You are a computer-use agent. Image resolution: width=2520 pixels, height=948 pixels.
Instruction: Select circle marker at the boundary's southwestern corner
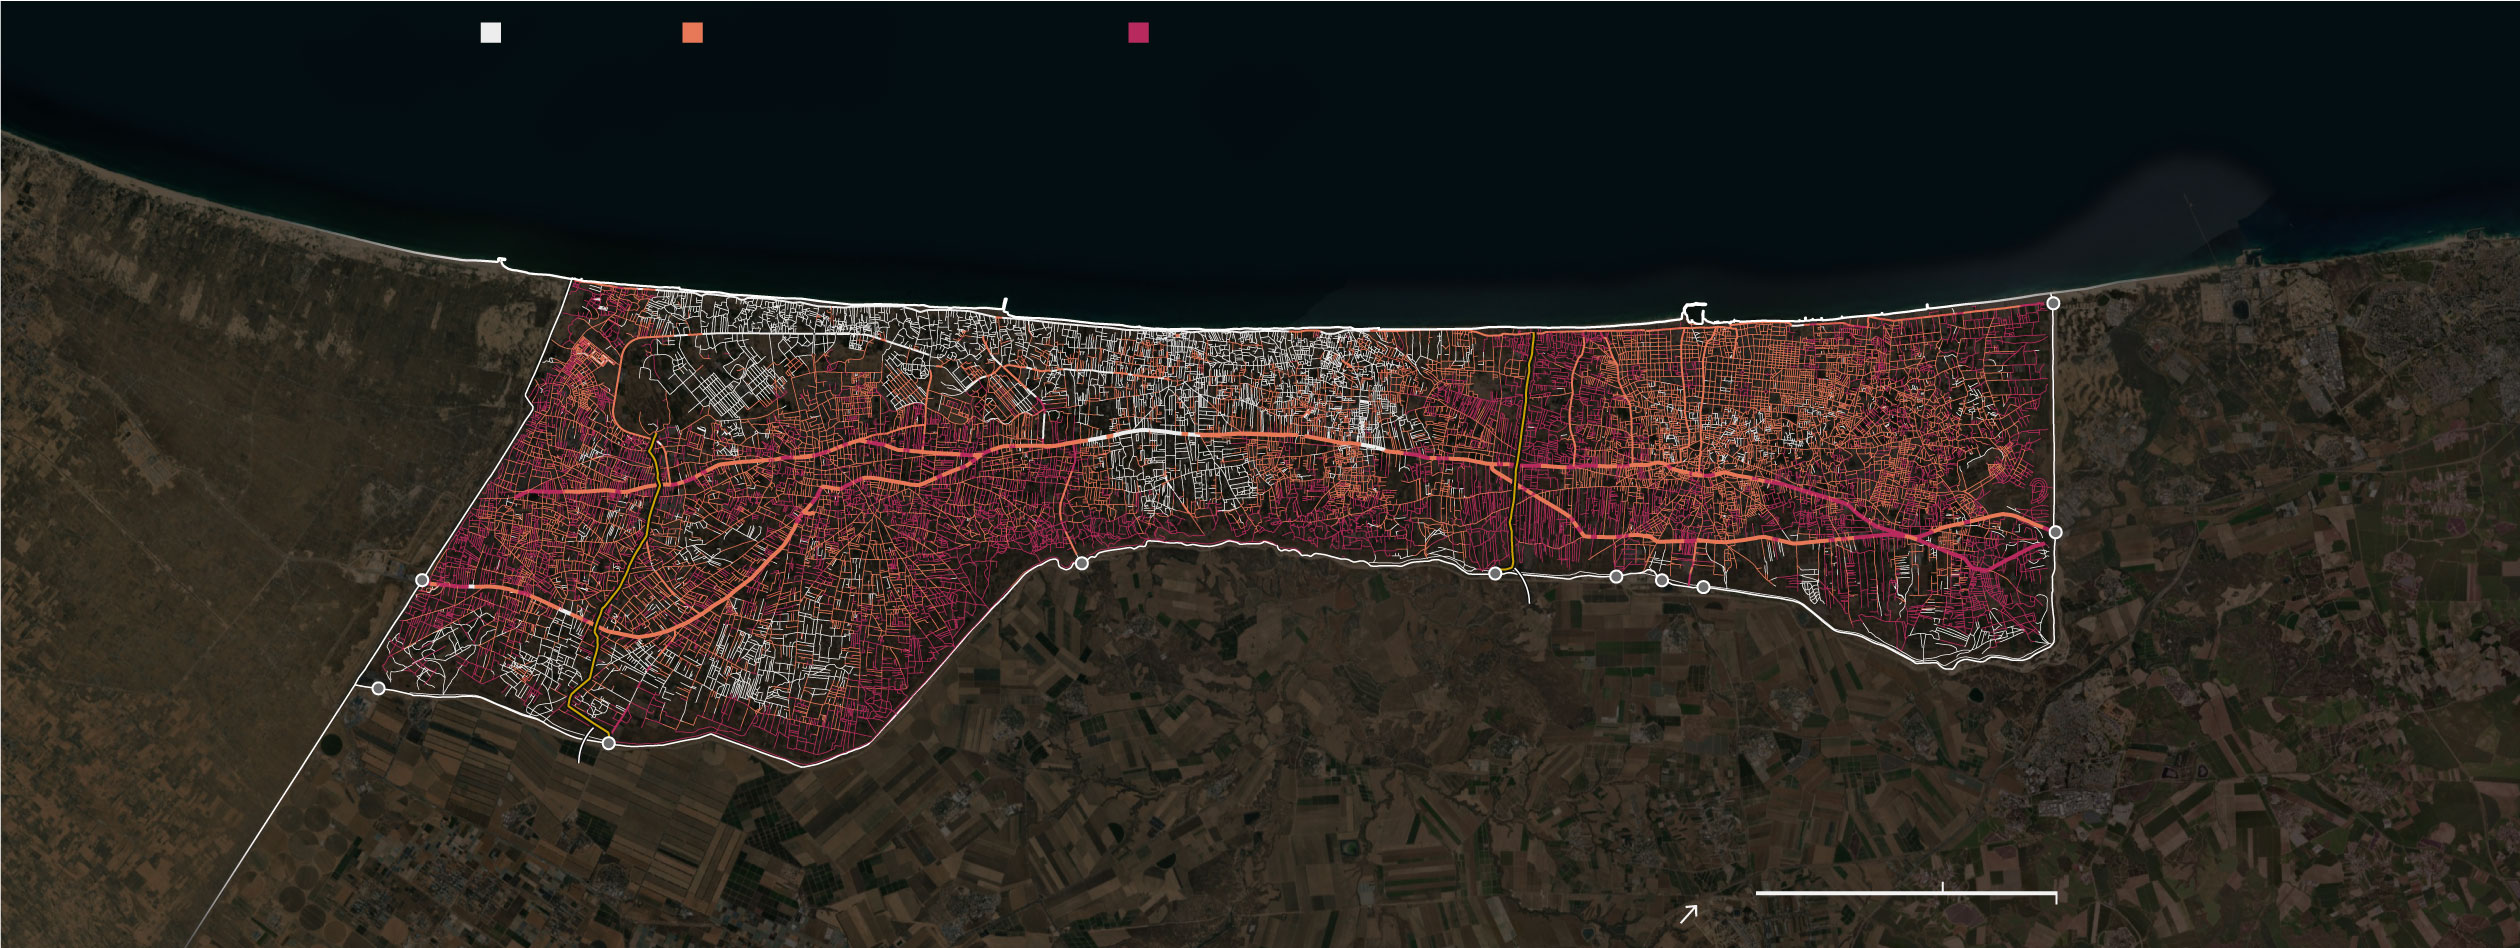(x=378, y=688)
